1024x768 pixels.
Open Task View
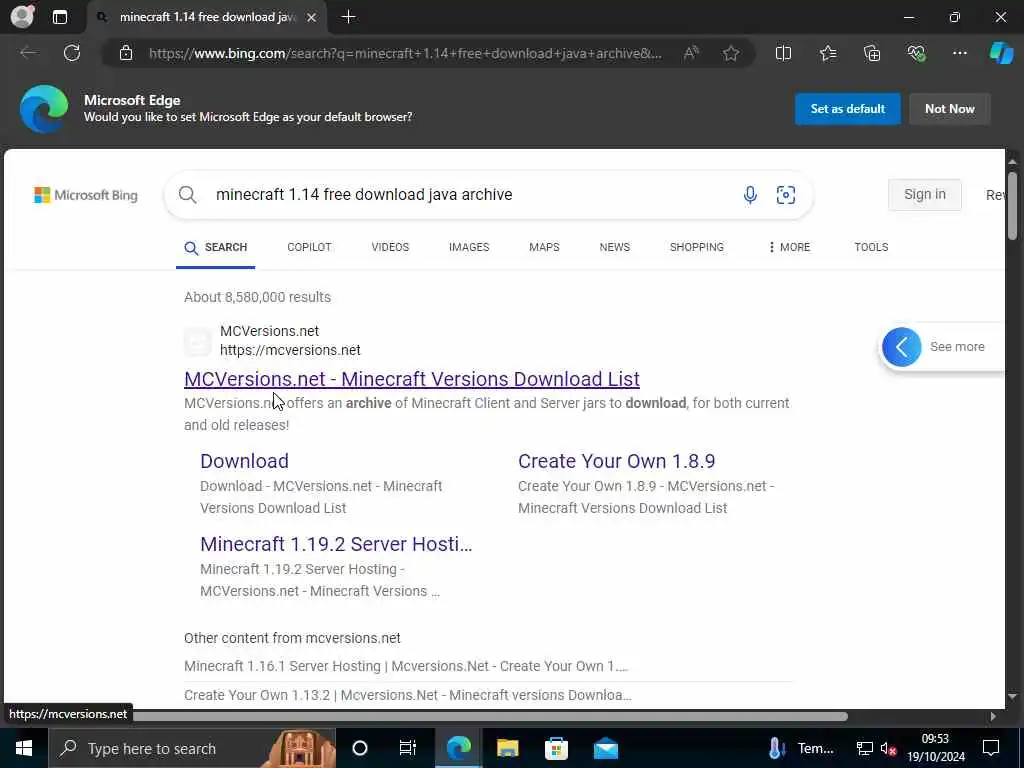point(408,748)
